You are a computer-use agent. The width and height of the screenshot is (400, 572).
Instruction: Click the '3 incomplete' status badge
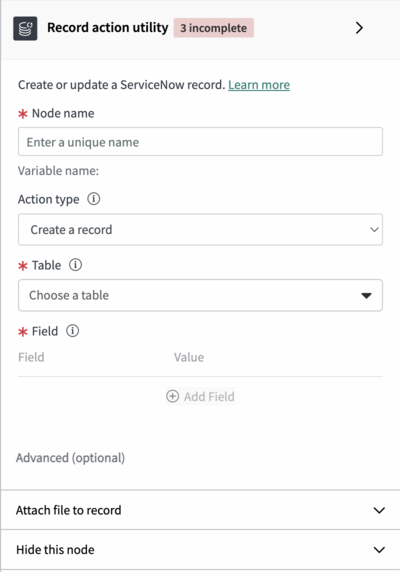tap(214, 28)
